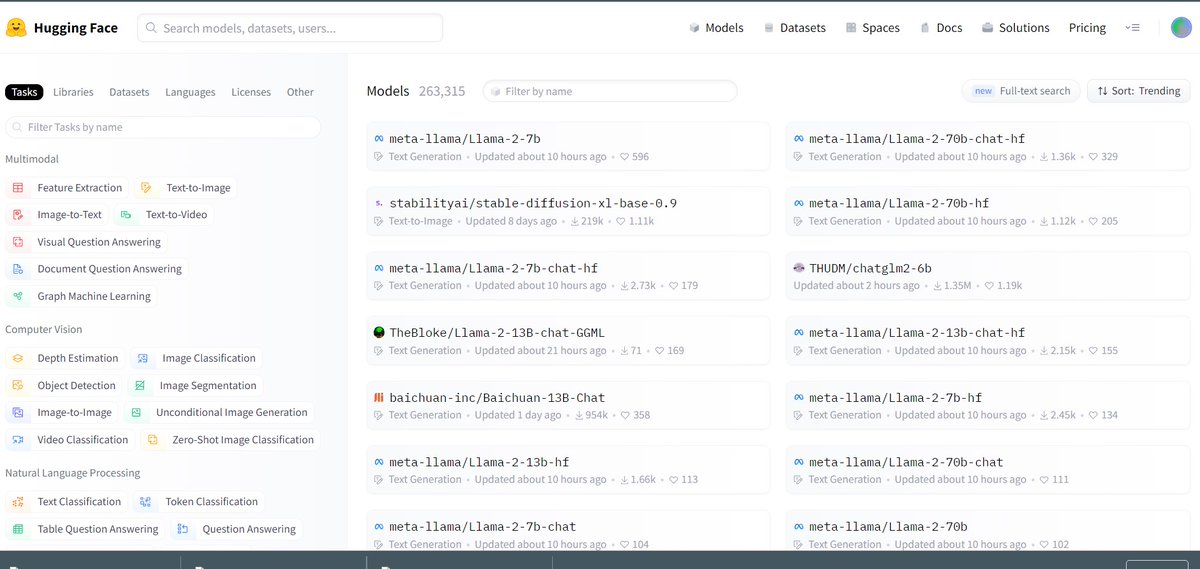Click the Text Classification icon

click(18, 502)
